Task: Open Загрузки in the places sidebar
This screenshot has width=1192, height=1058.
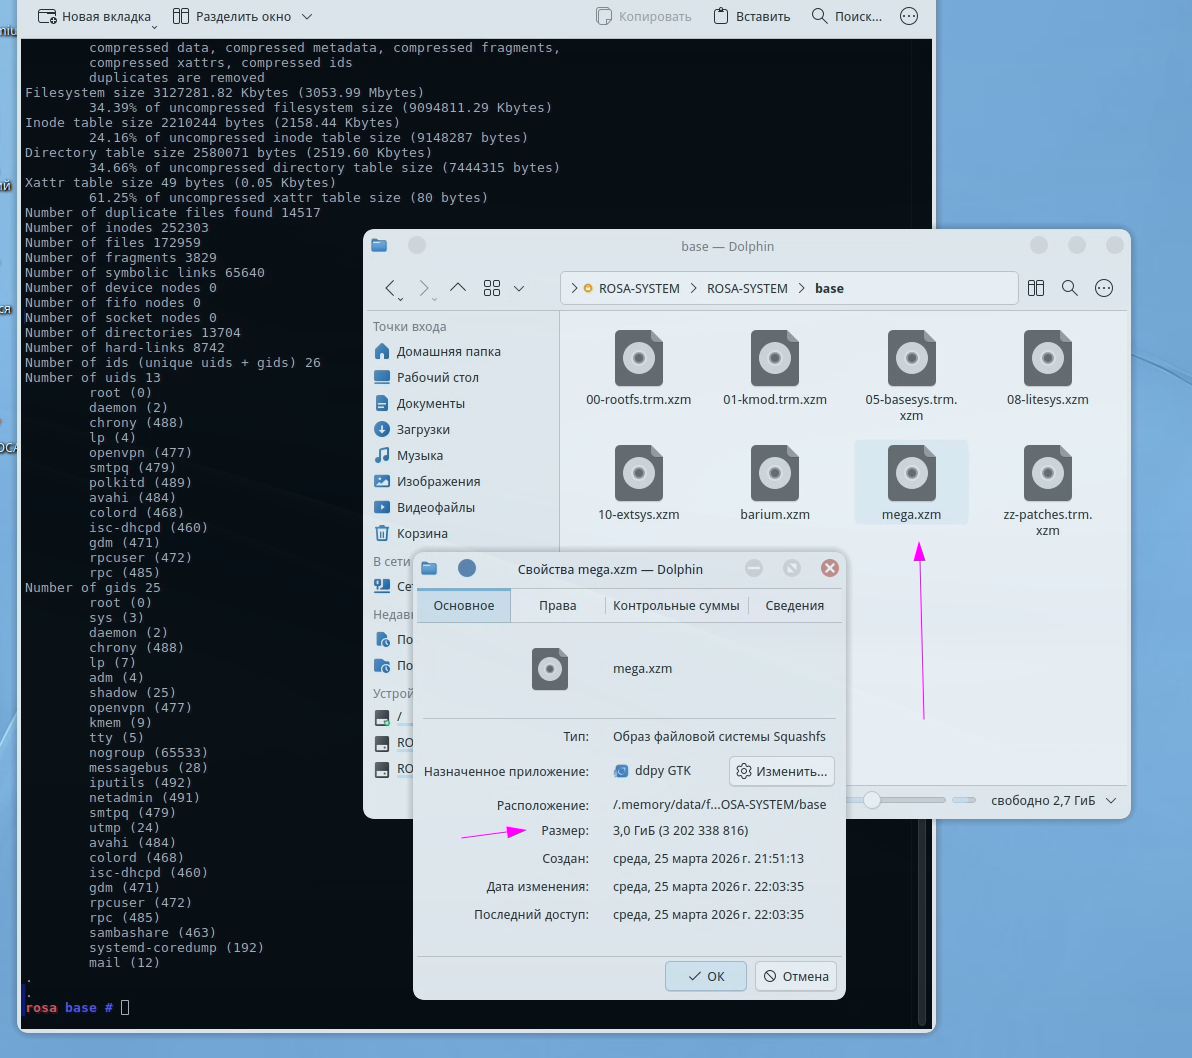Action: [x=422, y=429]
